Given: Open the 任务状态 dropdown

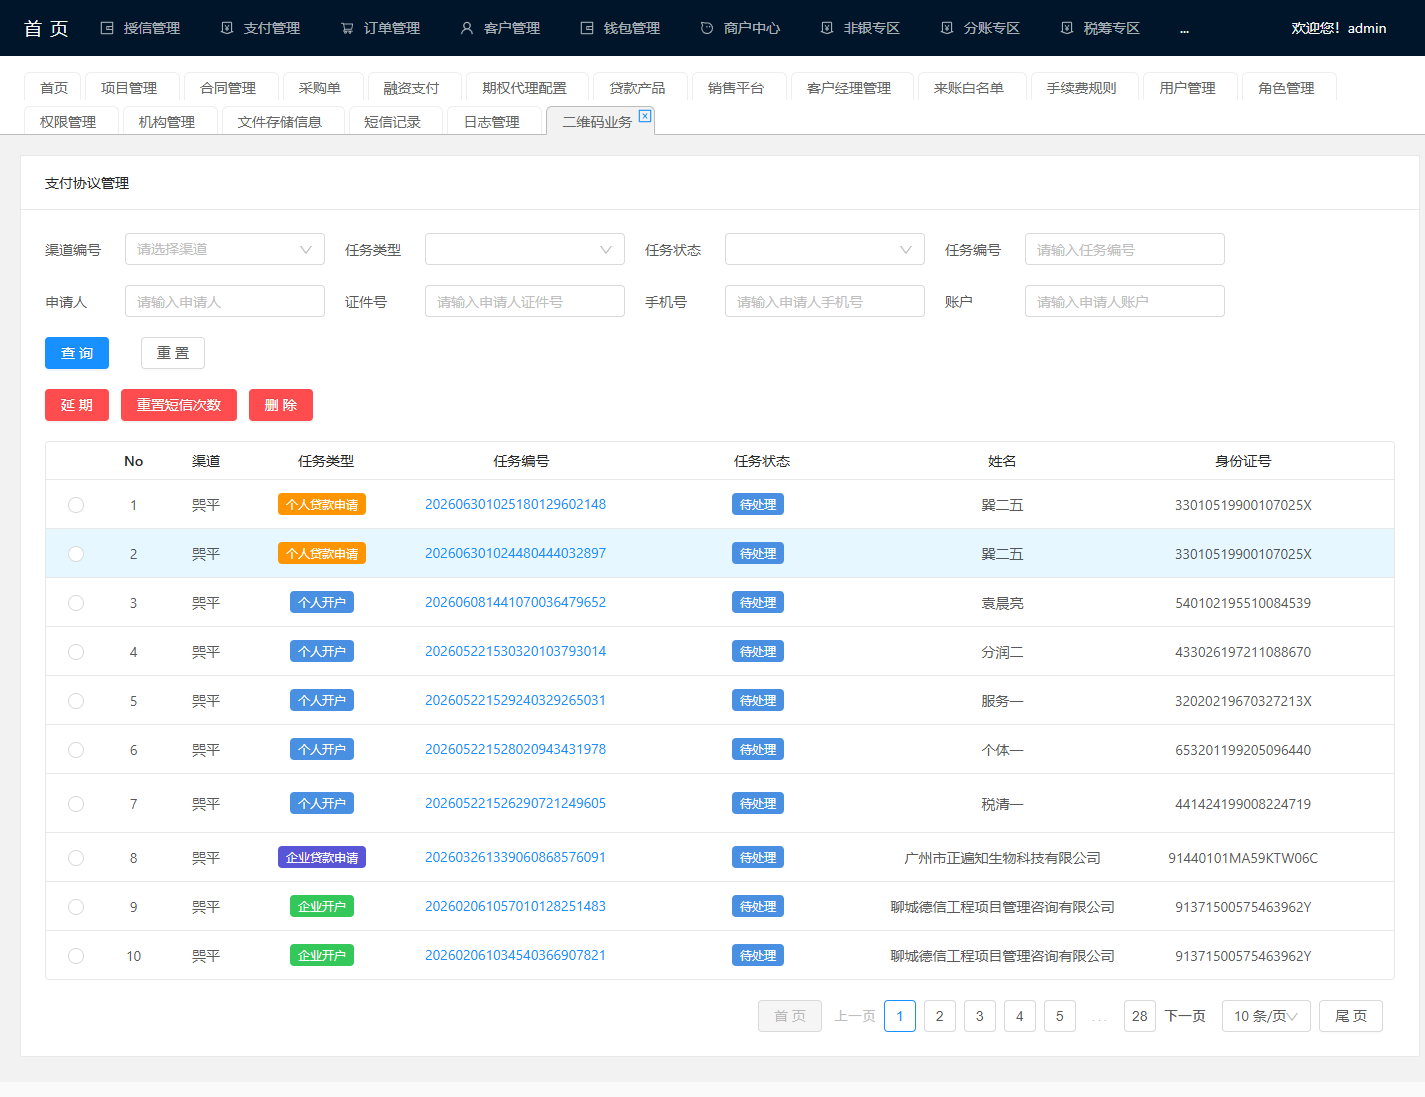Looking at the screenshot, I should pyautogui.click(x=825, y=249).
